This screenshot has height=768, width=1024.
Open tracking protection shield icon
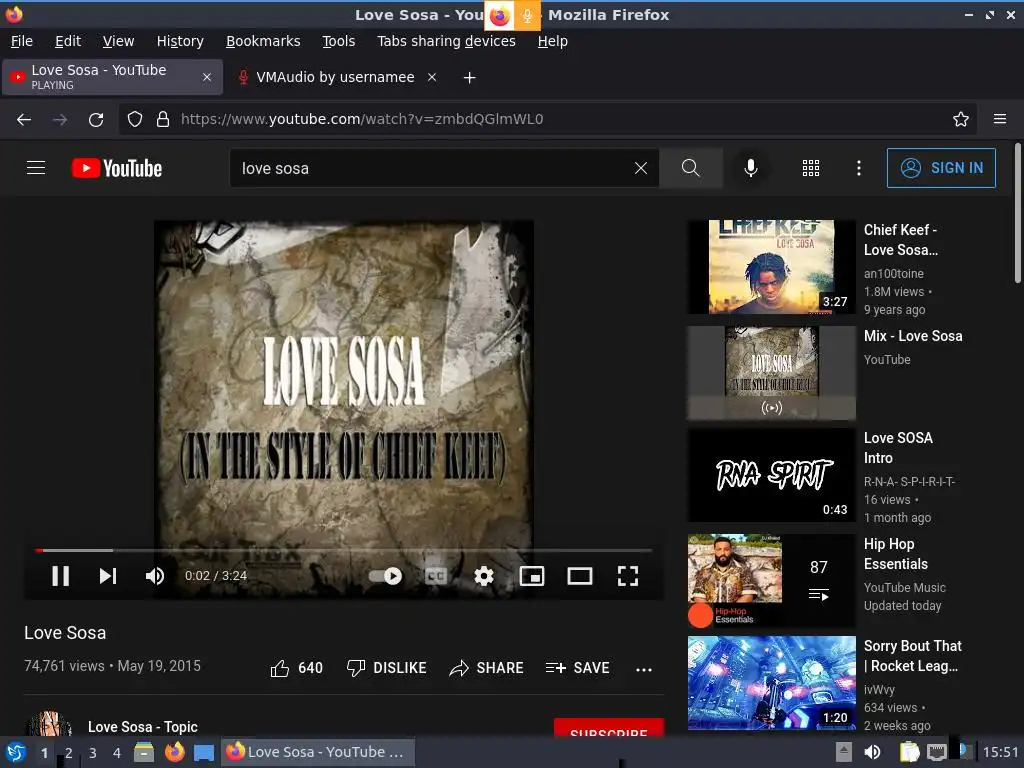135,119
